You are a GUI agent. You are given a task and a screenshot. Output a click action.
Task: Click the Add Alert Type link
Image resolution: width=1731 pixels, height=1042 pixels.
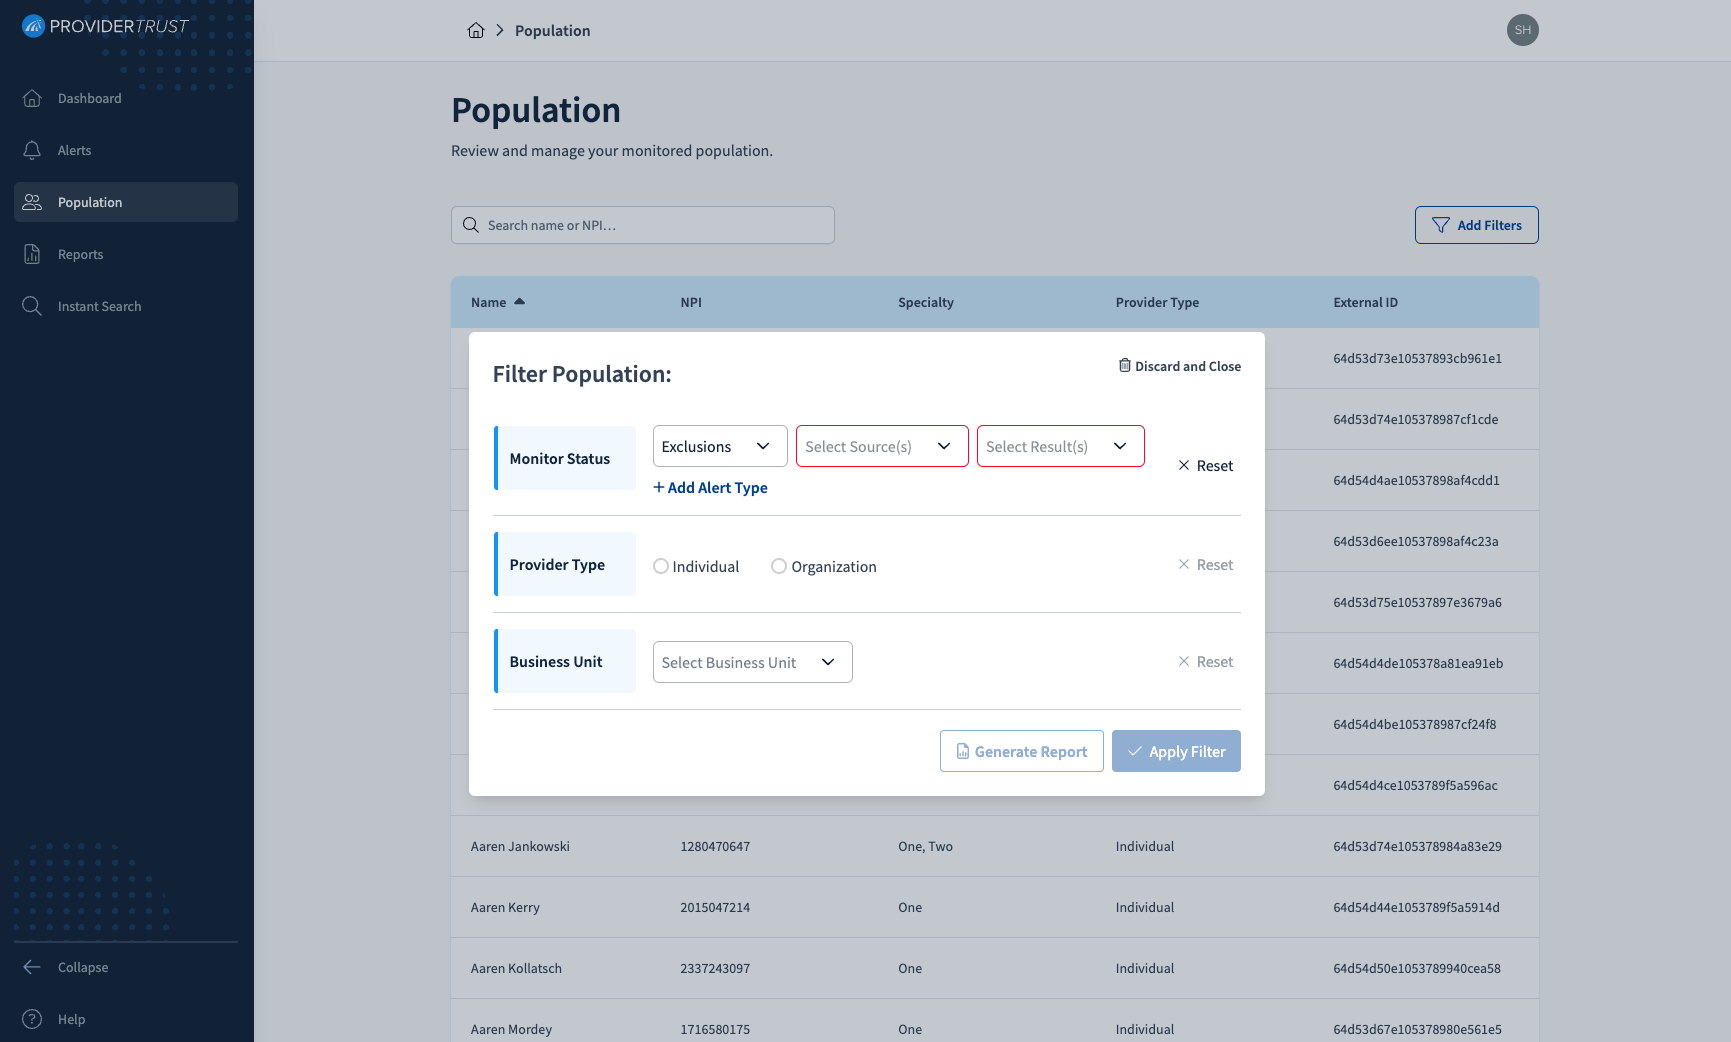(710, 487)
